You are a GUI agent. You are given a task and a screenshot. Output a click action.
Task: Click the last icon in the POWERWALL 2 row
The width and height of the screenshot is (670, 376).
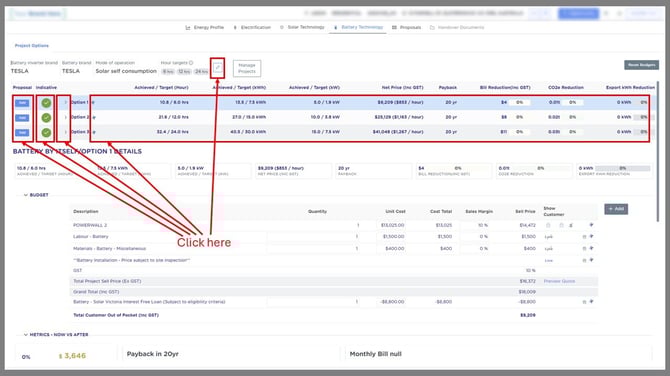pos(591,225)
